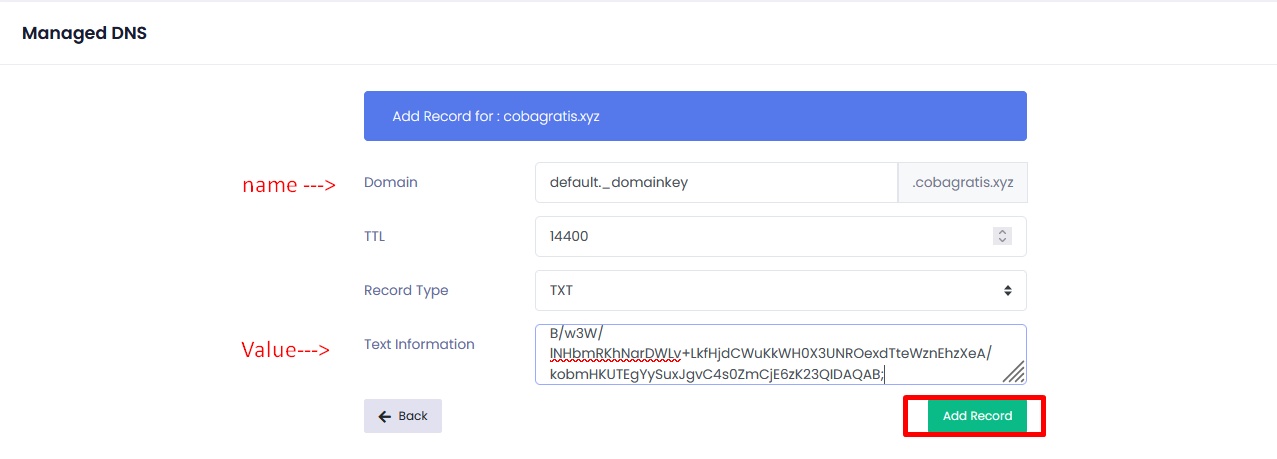1277x459 pixels.
Task: Open the Record Type dropdown showing TXT
Action: point(780,290)
